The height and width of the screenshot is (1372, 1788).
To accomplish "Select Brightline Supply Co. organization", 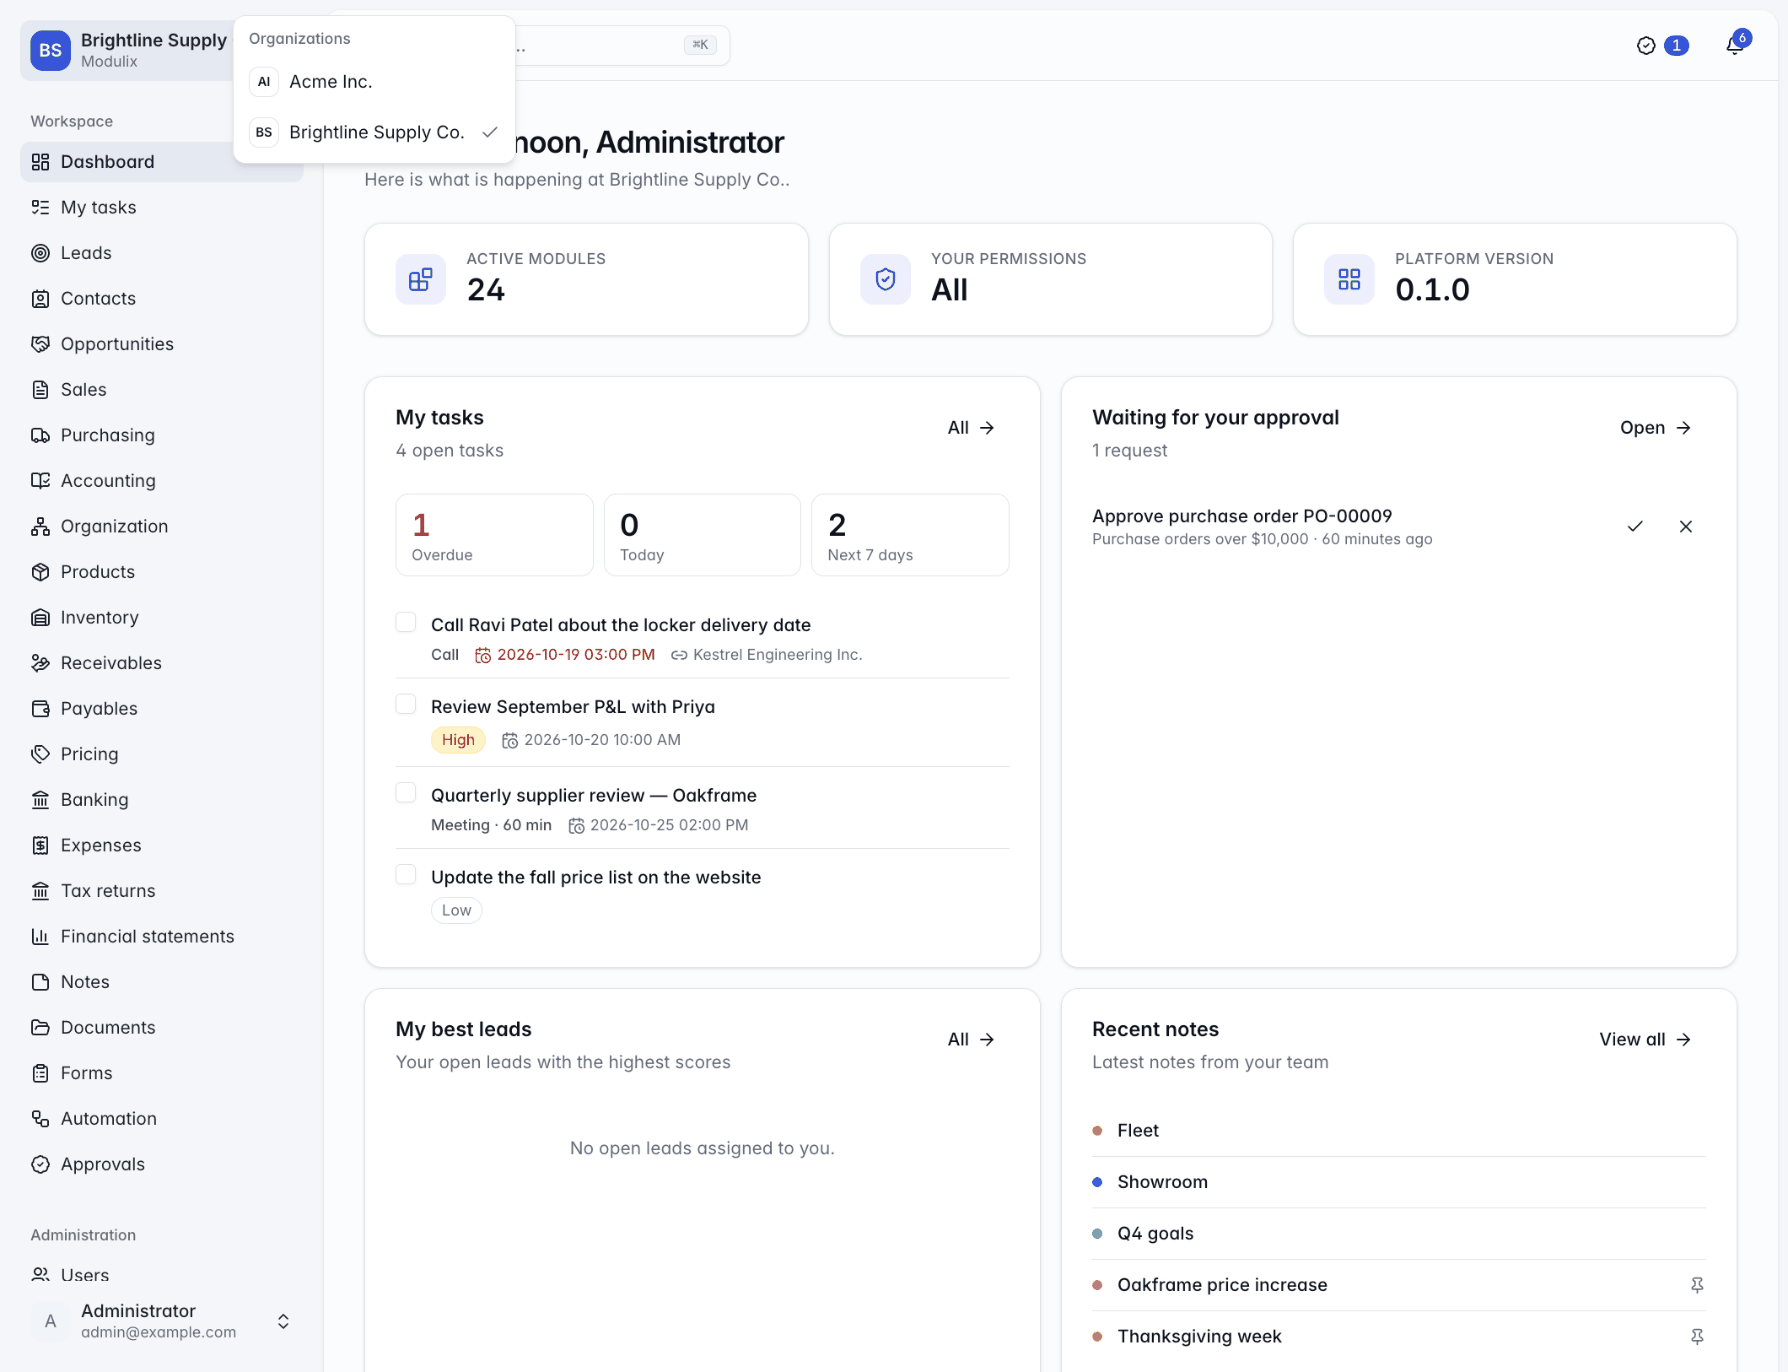I will 374,132.
